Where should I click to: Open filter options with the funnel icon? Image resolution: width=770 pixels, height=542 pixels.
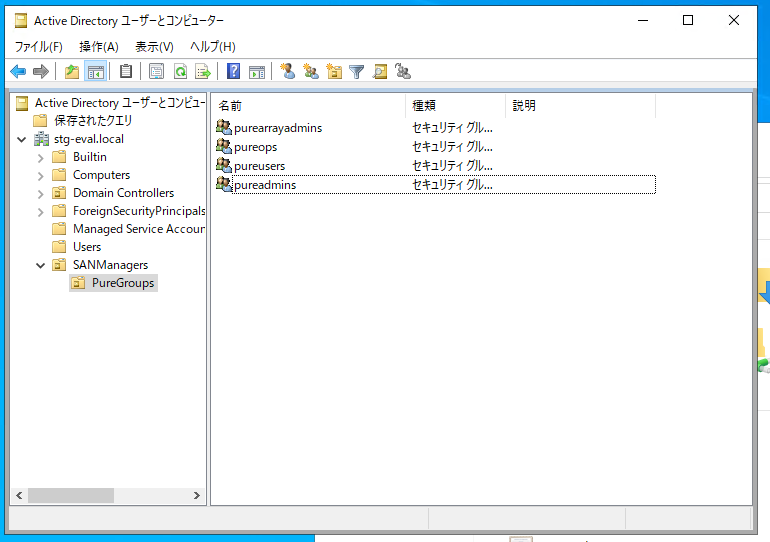click(357, 72)
